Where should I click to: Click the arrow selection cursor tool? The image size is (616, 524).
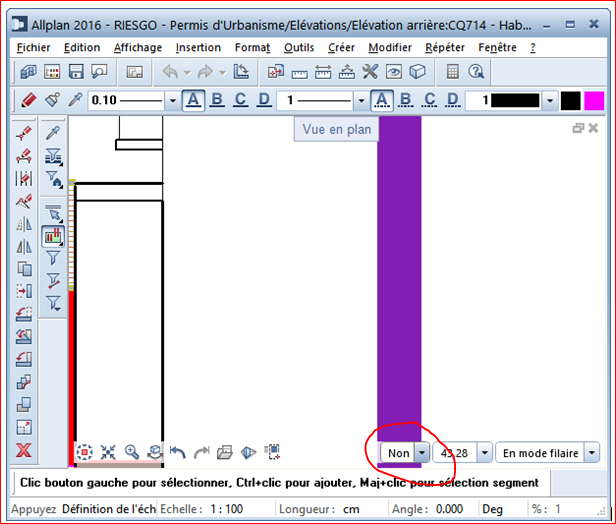53,213
